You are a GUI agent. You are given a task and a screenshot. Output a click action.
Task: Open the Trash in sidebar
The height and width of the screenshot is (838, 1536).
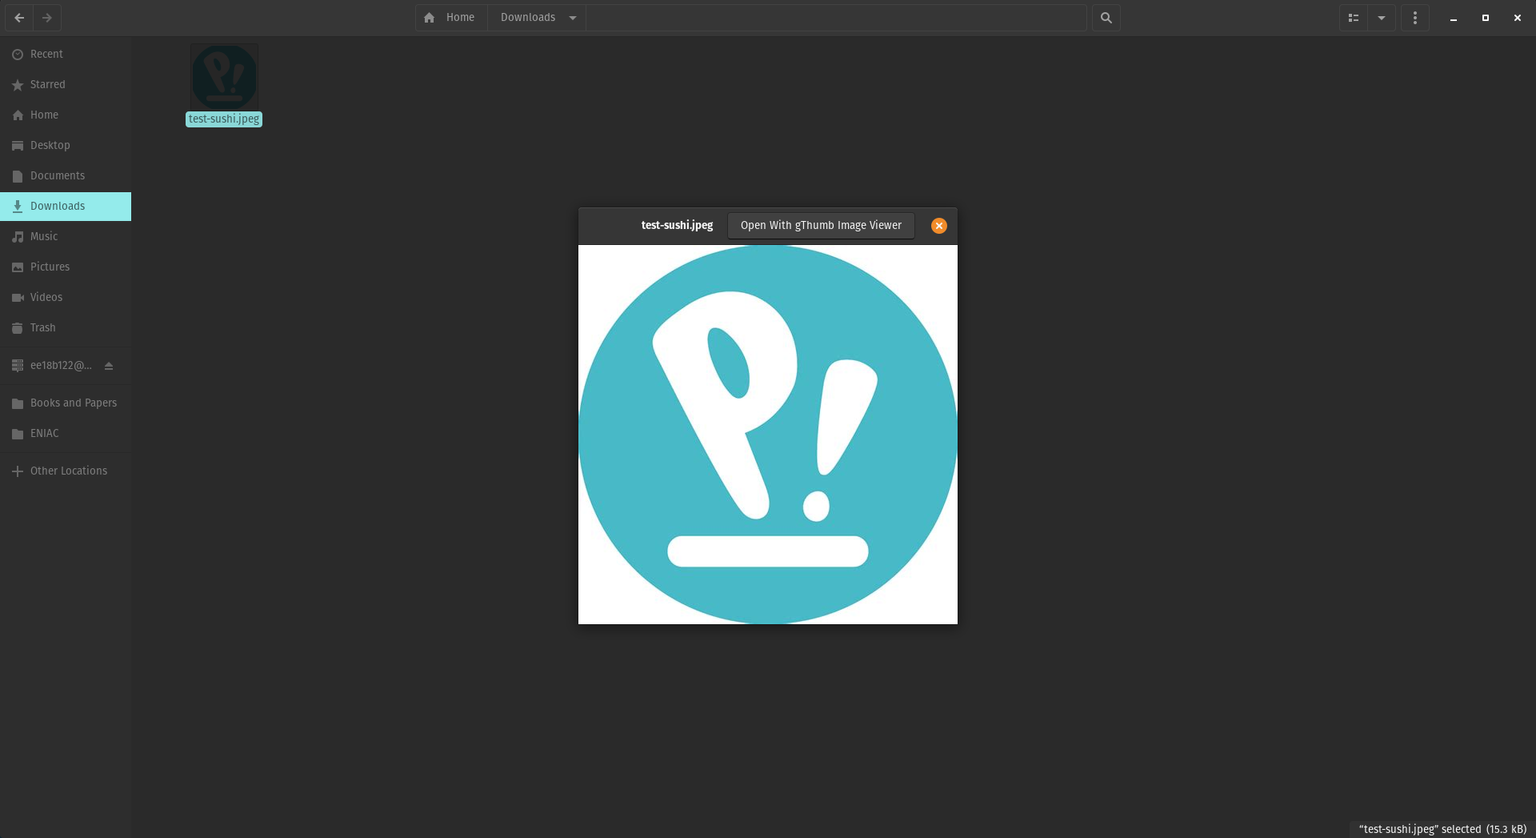[x=43, y=328]
